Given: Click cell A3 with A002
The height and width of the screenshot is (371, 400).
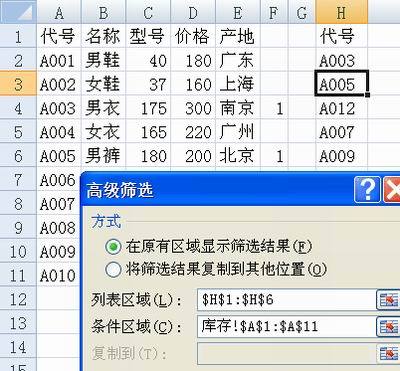Looking at the screenshot, I should pos(59,84).
